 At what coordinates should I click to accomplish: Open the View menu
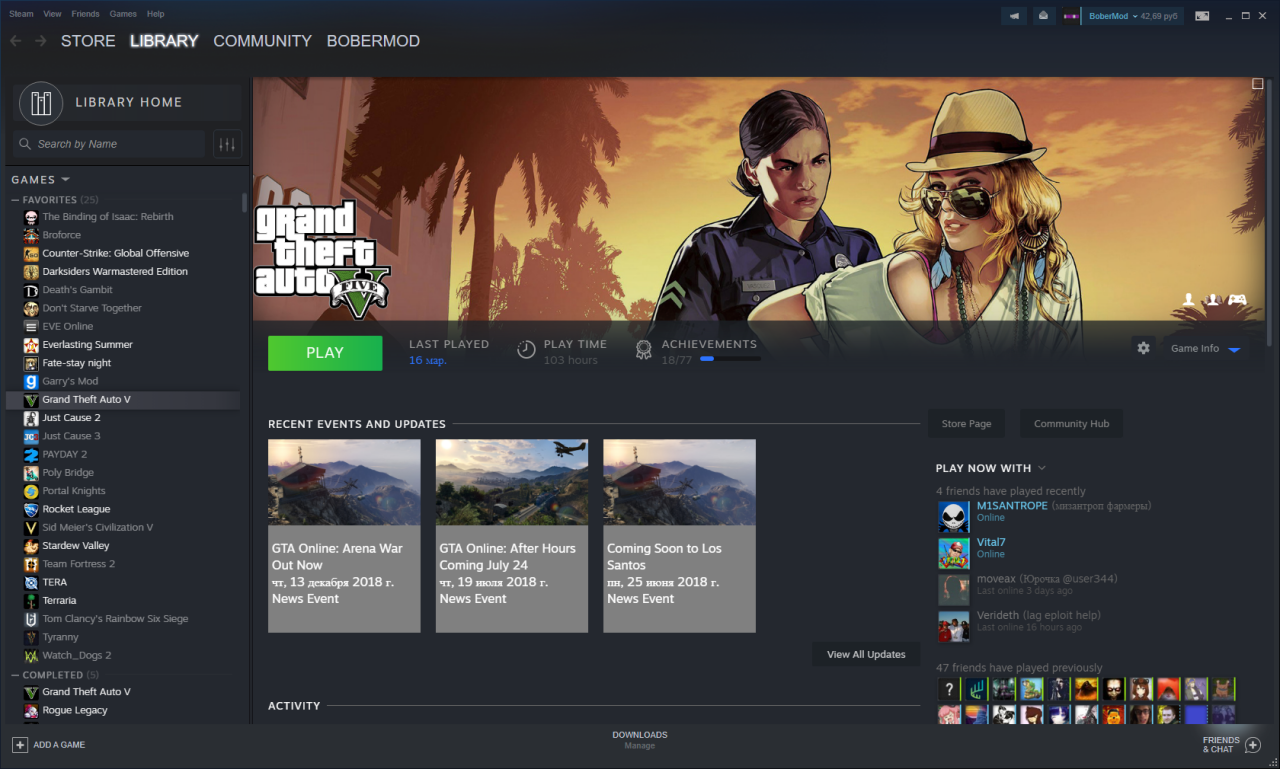click(x=53, y=14)
